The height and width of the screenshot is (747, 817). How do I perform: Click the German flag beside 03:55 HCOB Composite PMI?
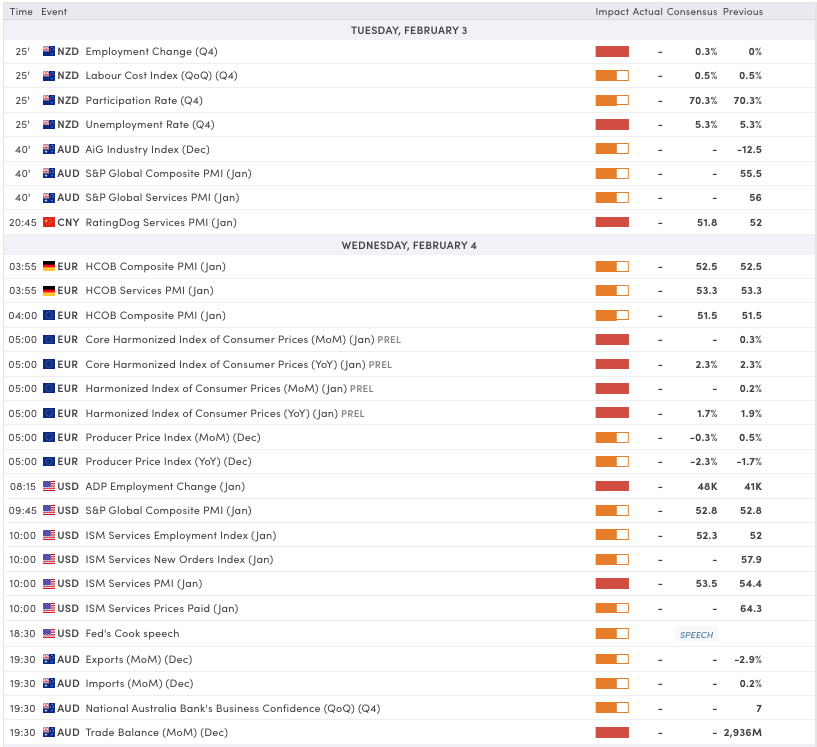(x=49, y=266)
